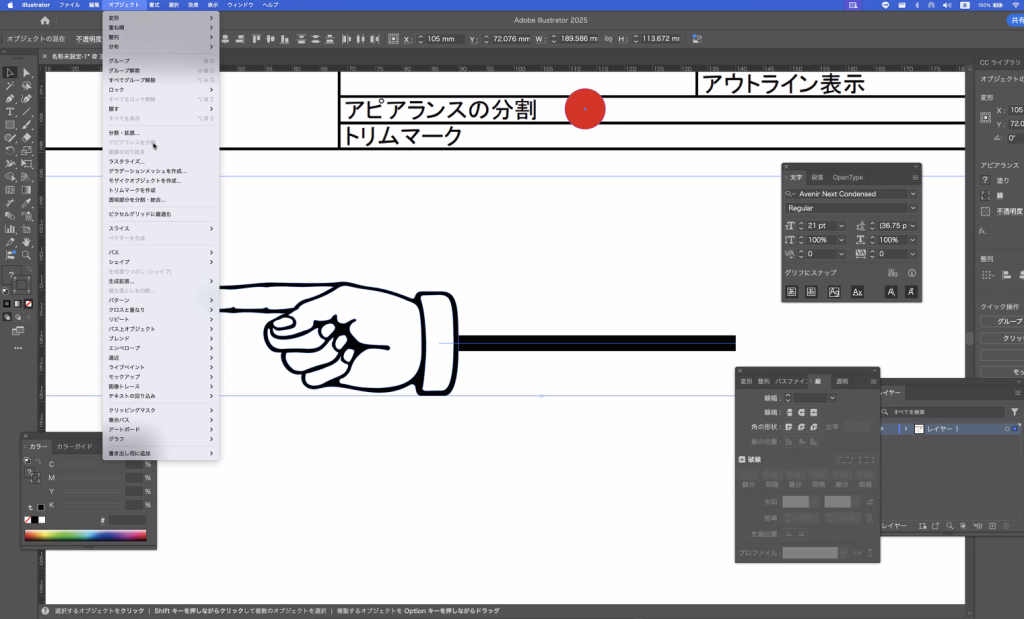
Task: Click the color spectrum bar in カラー panel
Action: 85,535
